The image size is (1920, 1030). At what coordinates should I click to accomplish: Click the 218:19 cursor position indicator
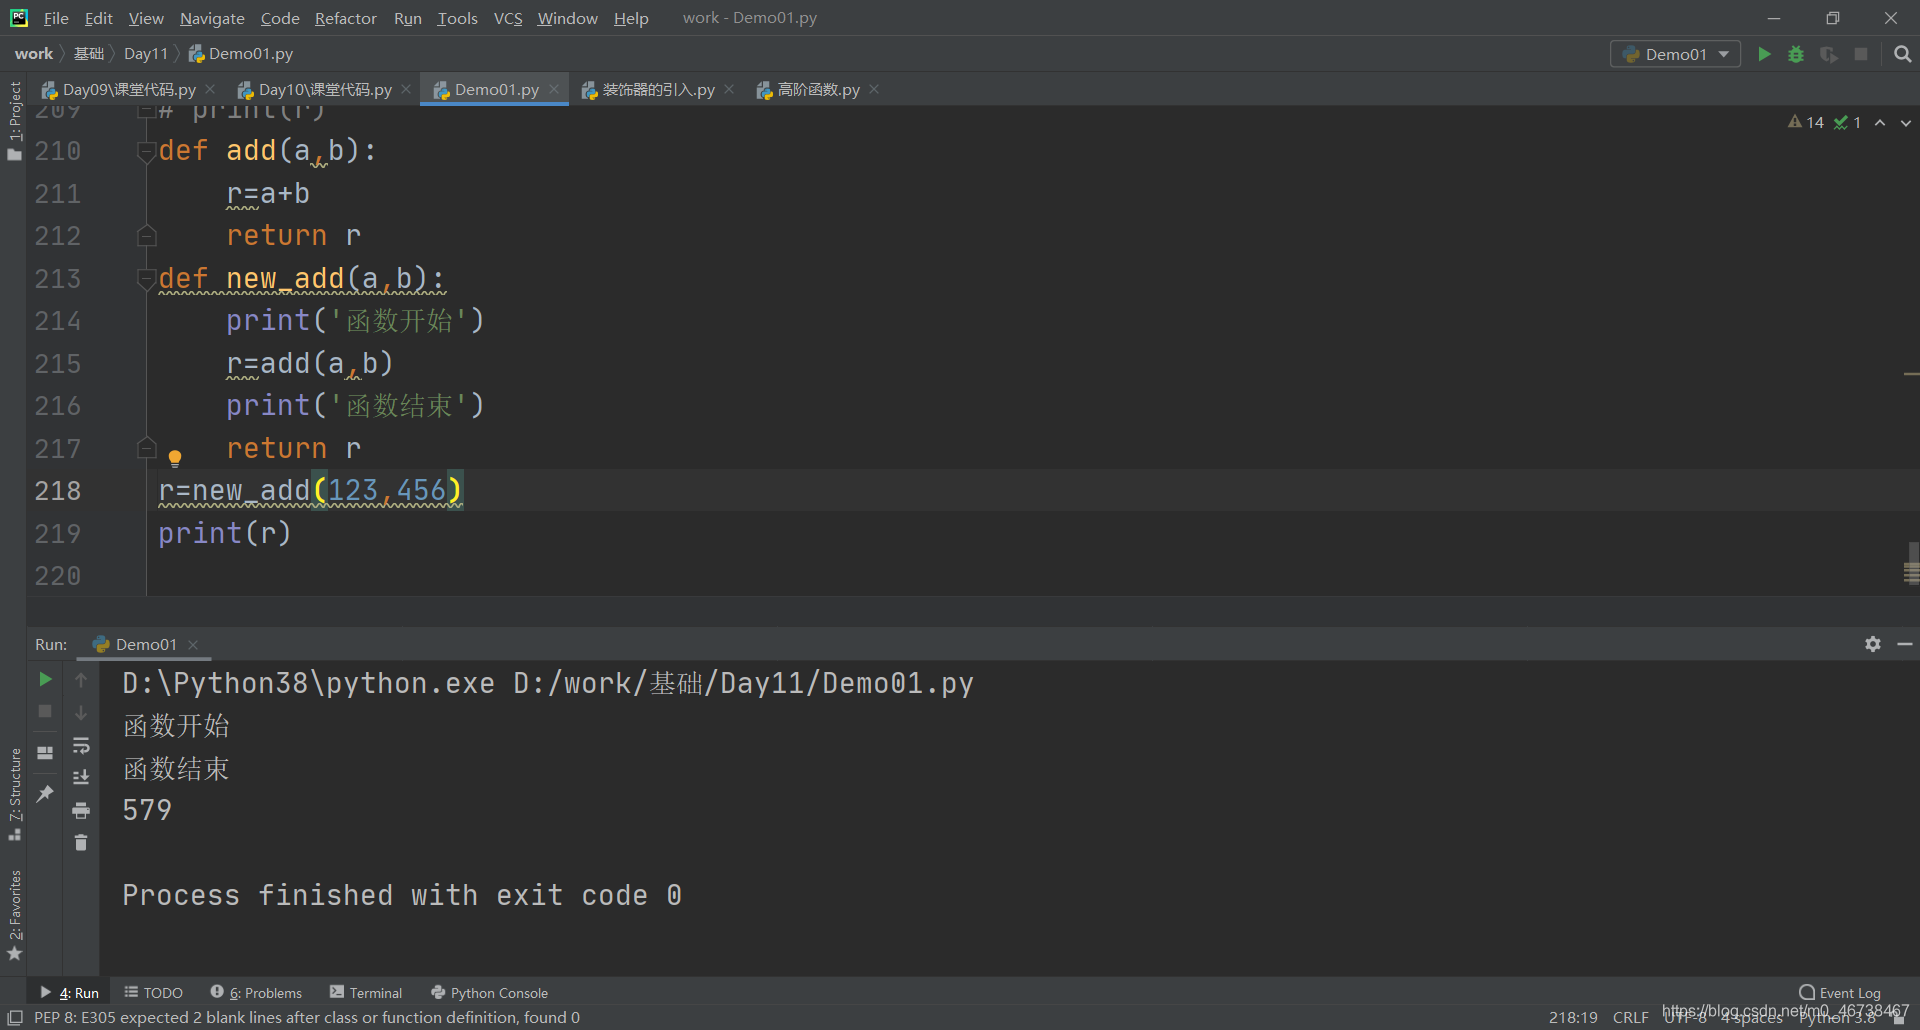pyautogui.click(x=1573, y=1017)
